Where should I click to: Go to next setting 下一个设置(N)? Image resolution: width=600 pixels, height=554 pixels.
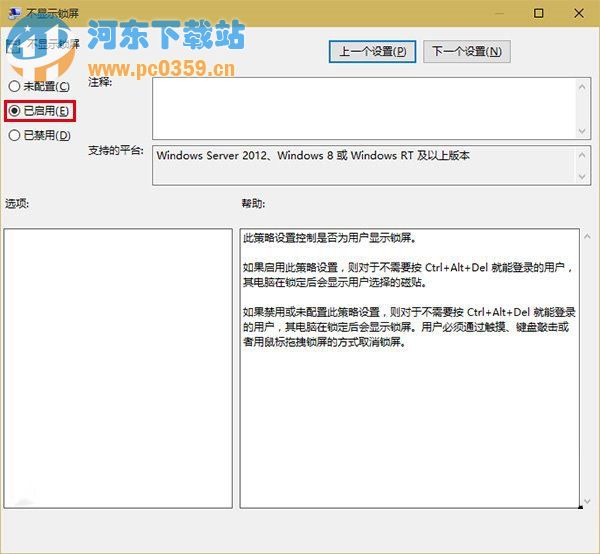[x=467, y=51]
